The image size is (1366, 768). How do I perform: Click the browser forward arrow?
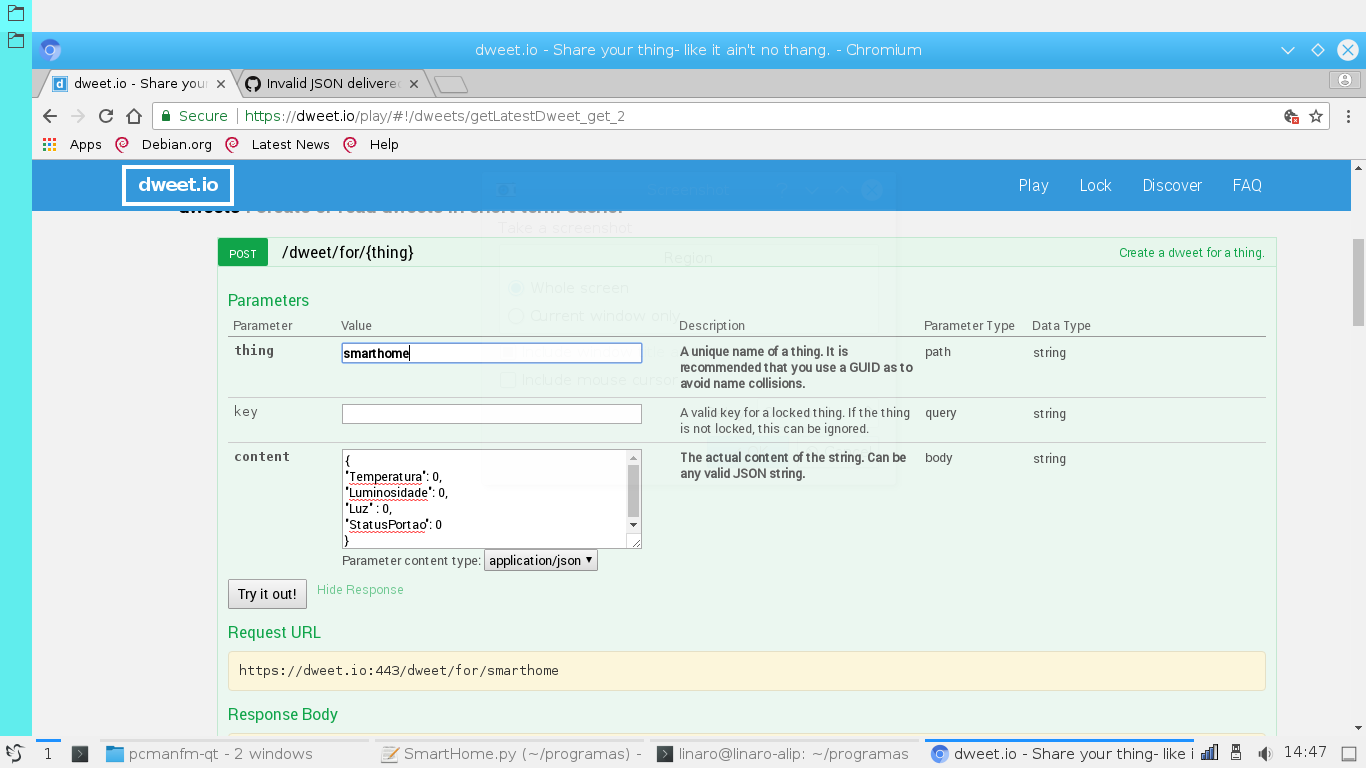coord(78,116)
